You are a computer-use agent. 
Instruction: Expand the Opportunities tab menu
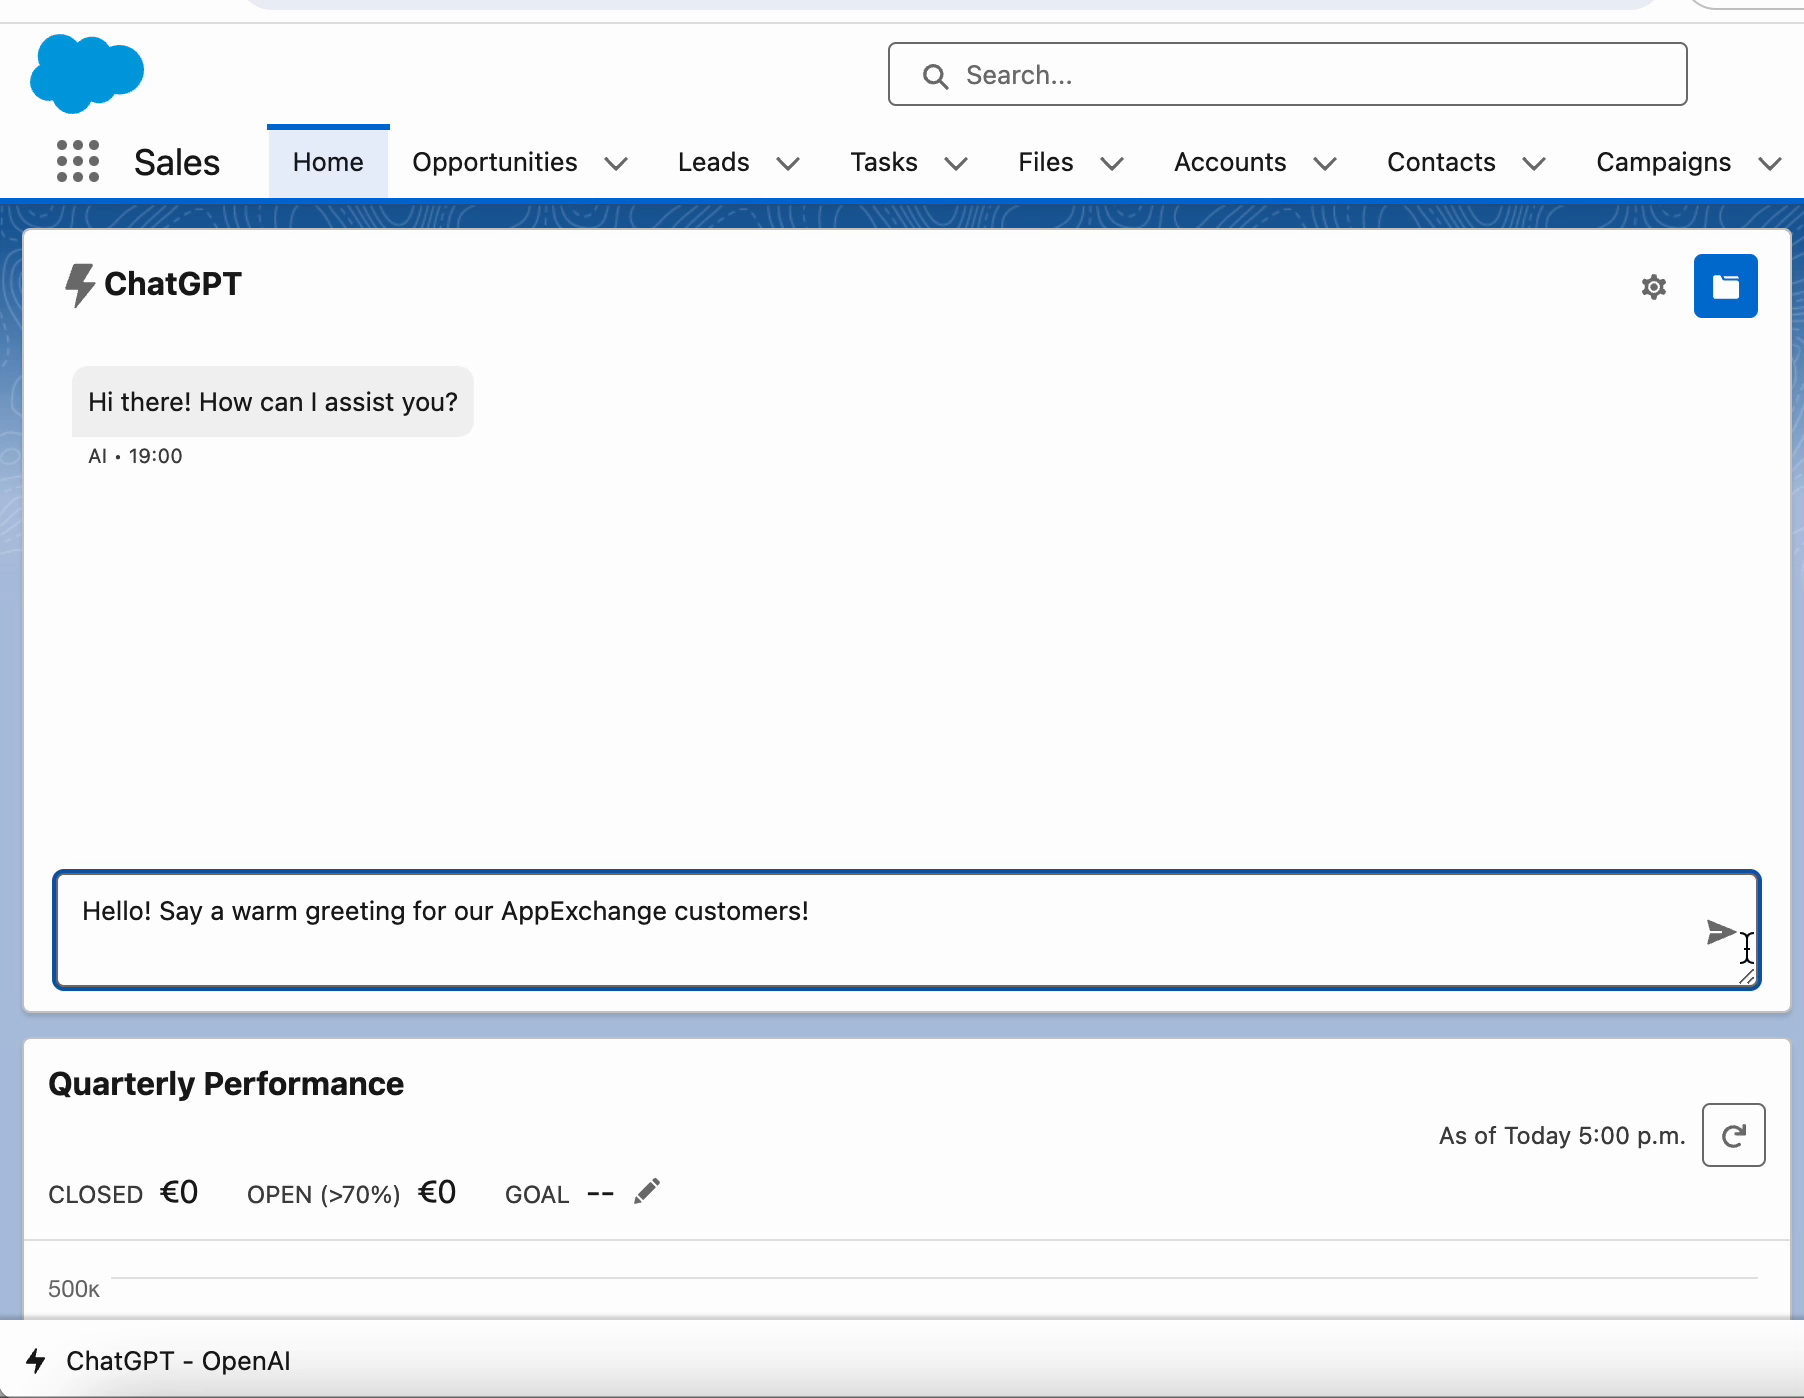point(616,163)
